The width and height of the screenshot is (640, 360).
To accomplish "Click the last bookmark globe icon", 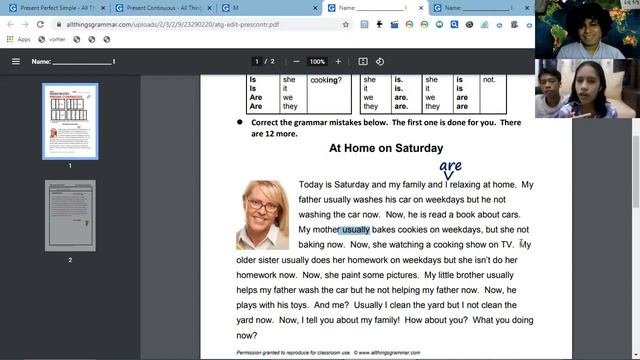I will coord(107,39).
